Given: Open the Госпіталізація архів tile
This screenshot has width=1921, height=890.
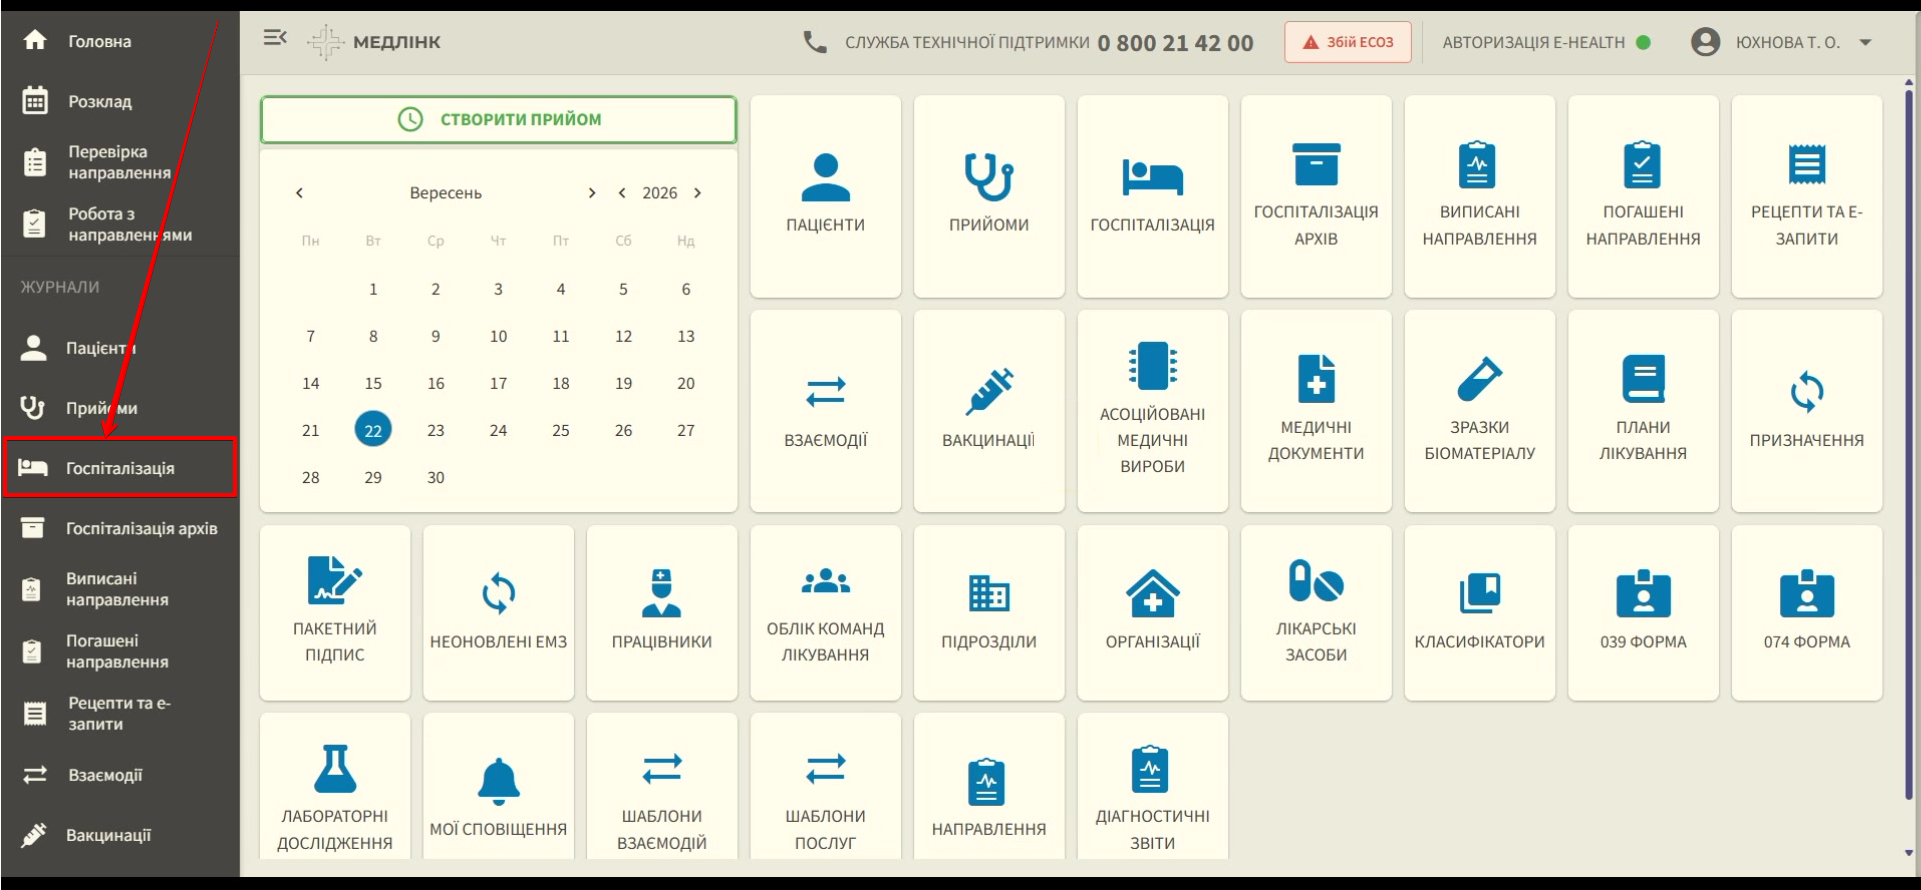Looking at the screenshot, I should pos(1316,196).
